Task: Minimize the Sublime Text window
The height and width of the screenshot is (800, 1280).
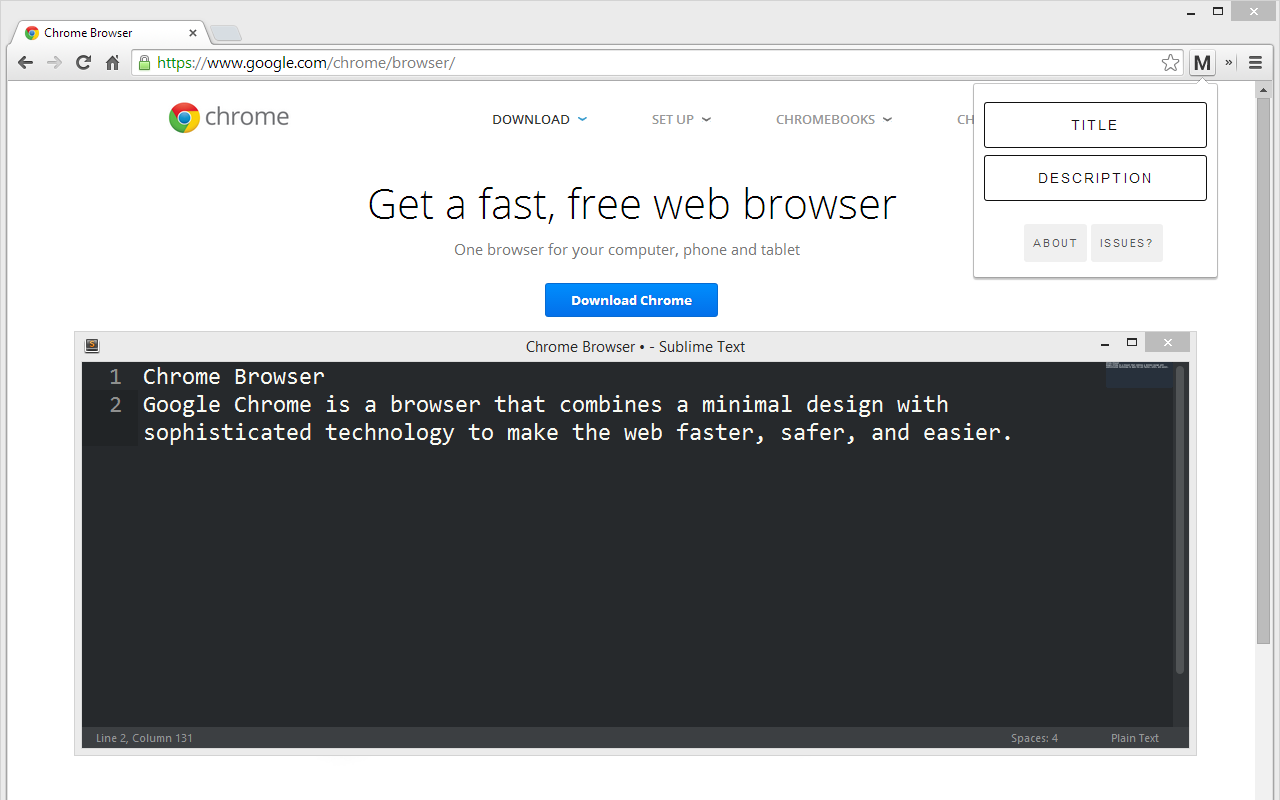Action: (x=1103, y=343)
